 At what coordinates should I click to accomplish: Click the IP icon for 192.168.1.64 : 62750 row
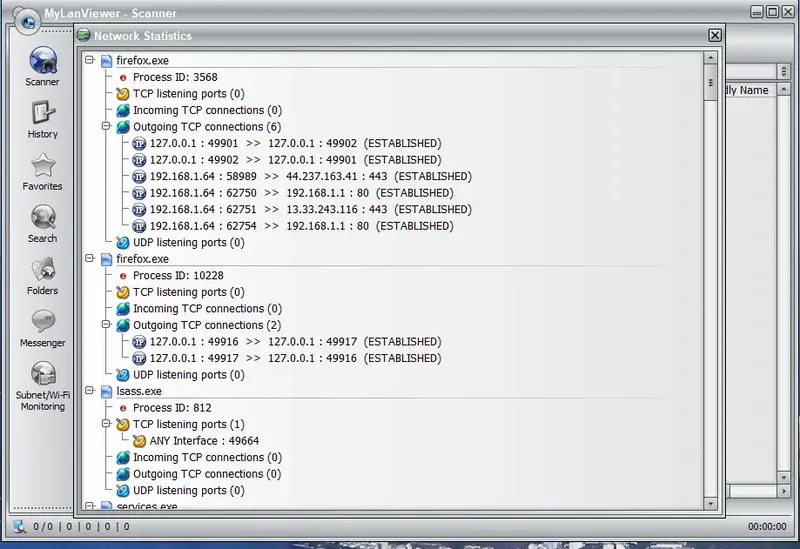139,193
